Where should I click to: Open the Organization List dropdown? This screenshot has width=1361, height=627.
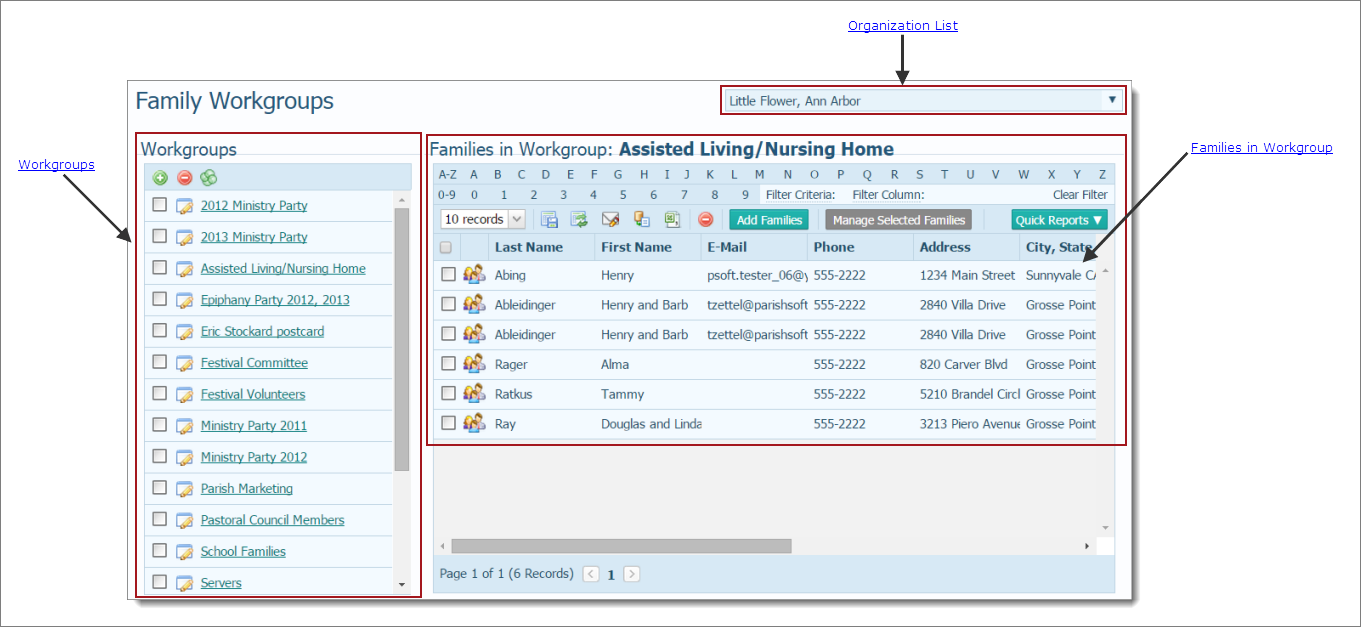point(1112,100)
